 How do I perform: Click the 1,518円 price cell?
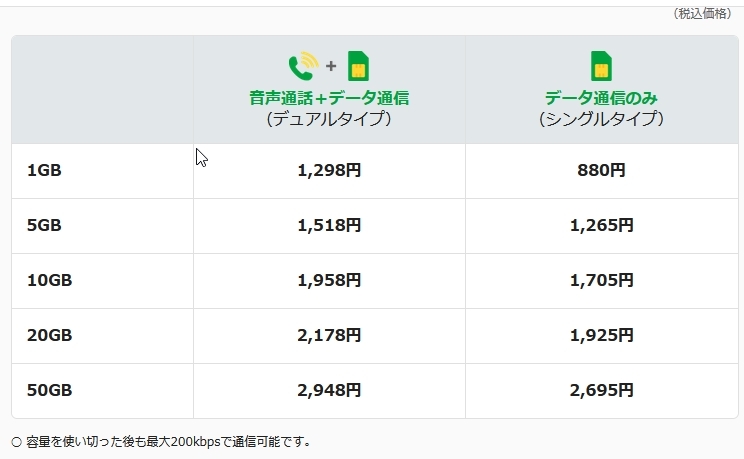click(x=329, y=226)
